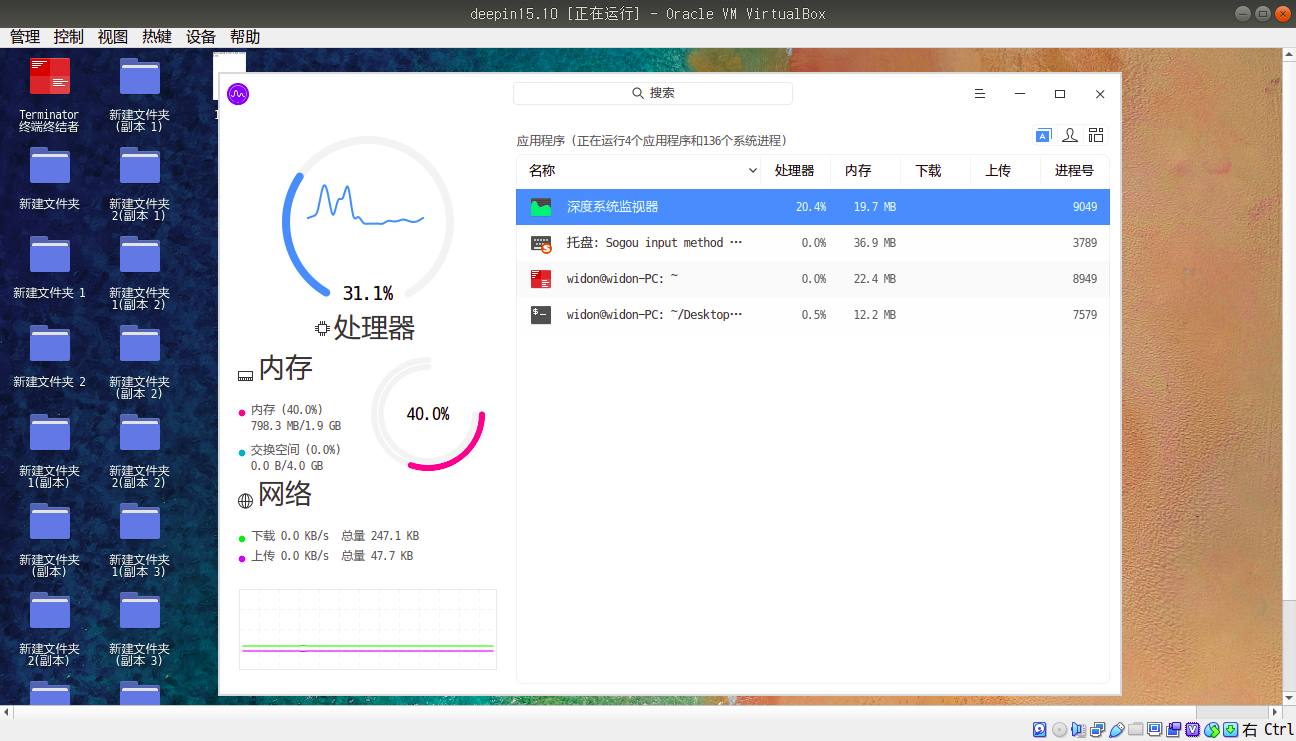Click the Deepin System Monitor process icon
Image resolution: width=1296 pixels, height=741 pixels.
click(541, 206)
